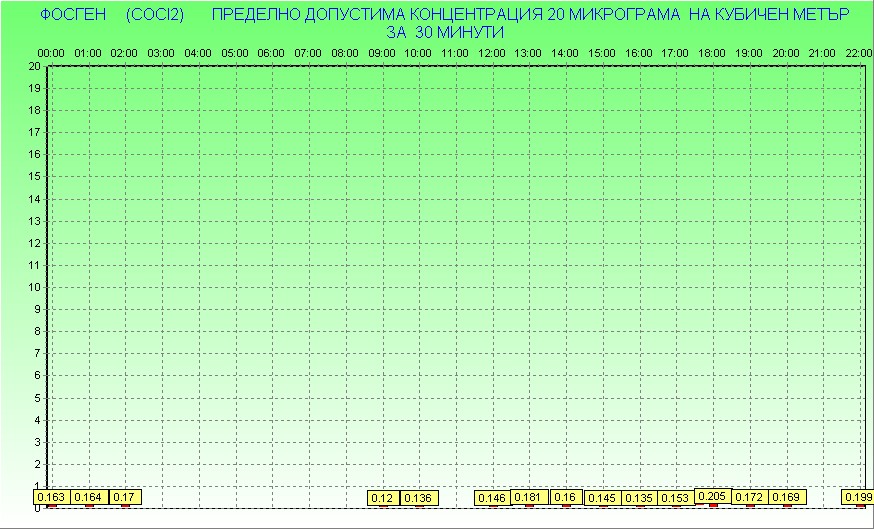The width and height of the screenshot is (874, 529).
Task: Select the 04:00 time label
Action: (198, 53)
